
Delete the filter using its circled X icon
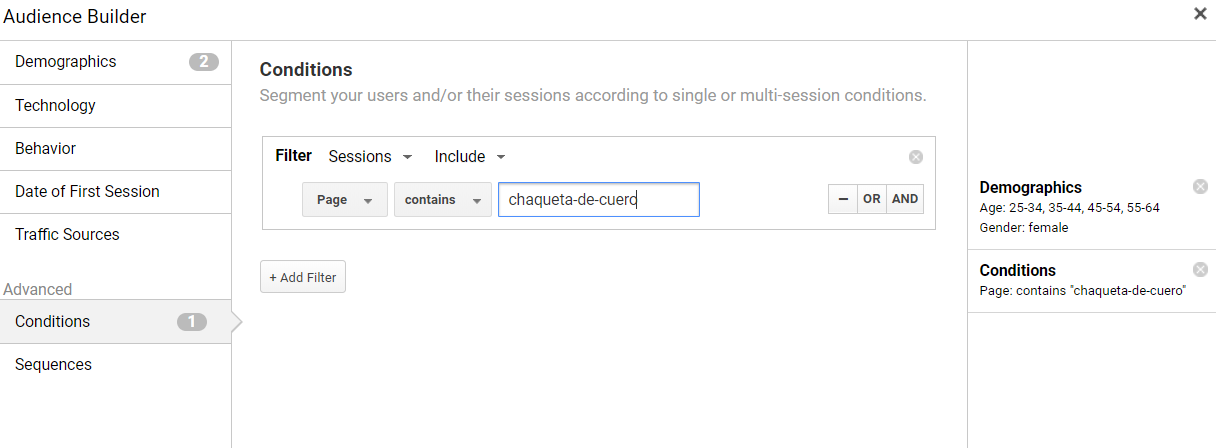[916, 157]
